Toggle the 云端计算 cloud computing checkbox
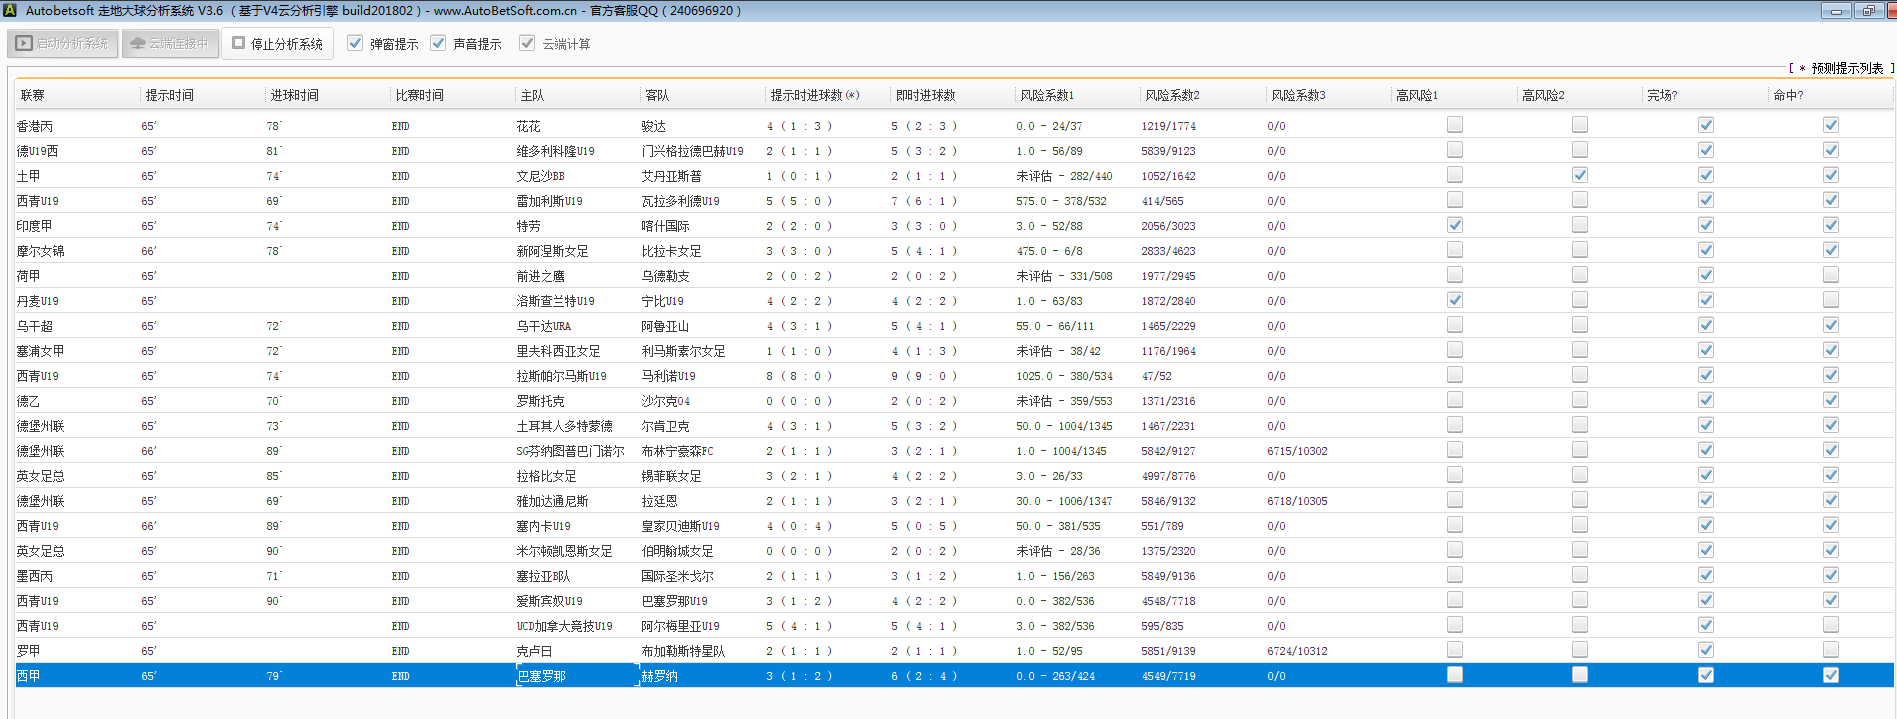1897x719 pixels. pyautogui.click(x=527, y=43)
